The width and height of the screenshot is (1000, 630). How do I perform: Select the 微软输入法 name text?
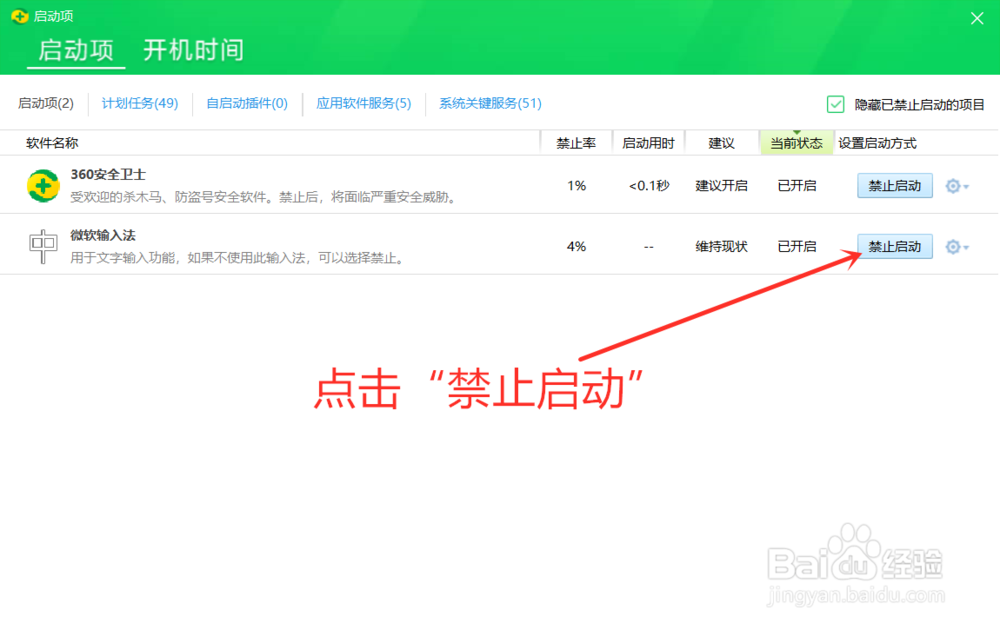click(103, 235)
